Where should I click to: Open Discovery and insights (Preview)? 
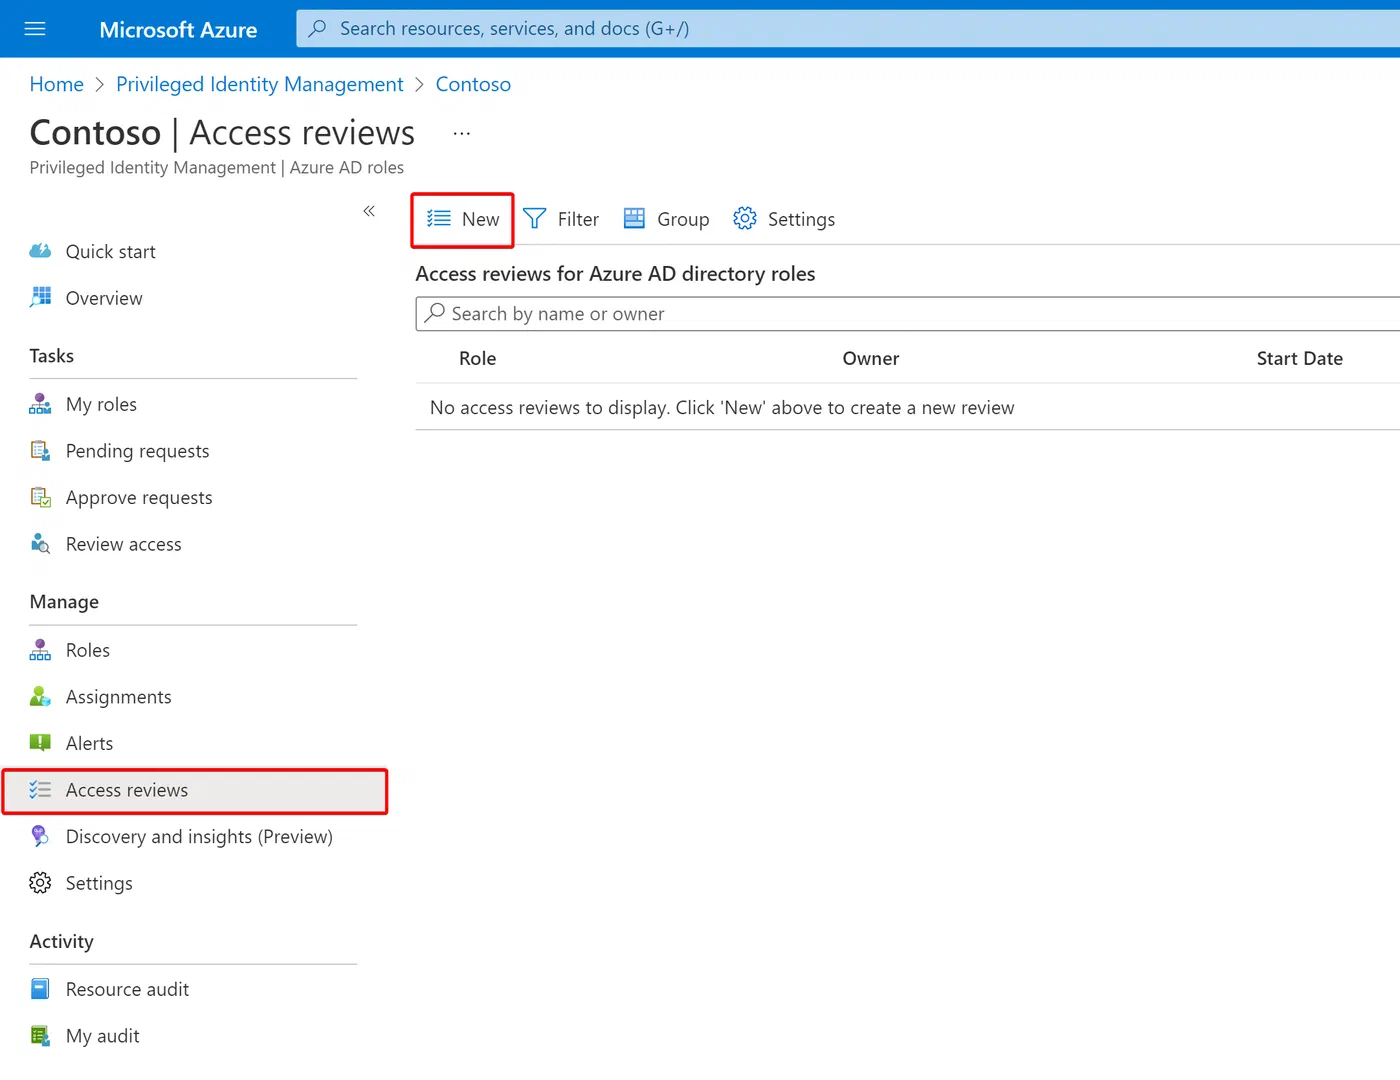[x=199, y=836]
